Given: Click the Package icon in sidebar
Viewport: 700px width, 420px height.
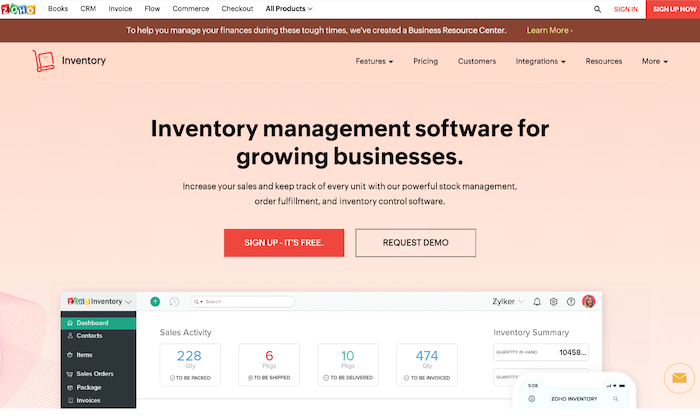Looking at the screenshot, I should [x=70, y=387].
